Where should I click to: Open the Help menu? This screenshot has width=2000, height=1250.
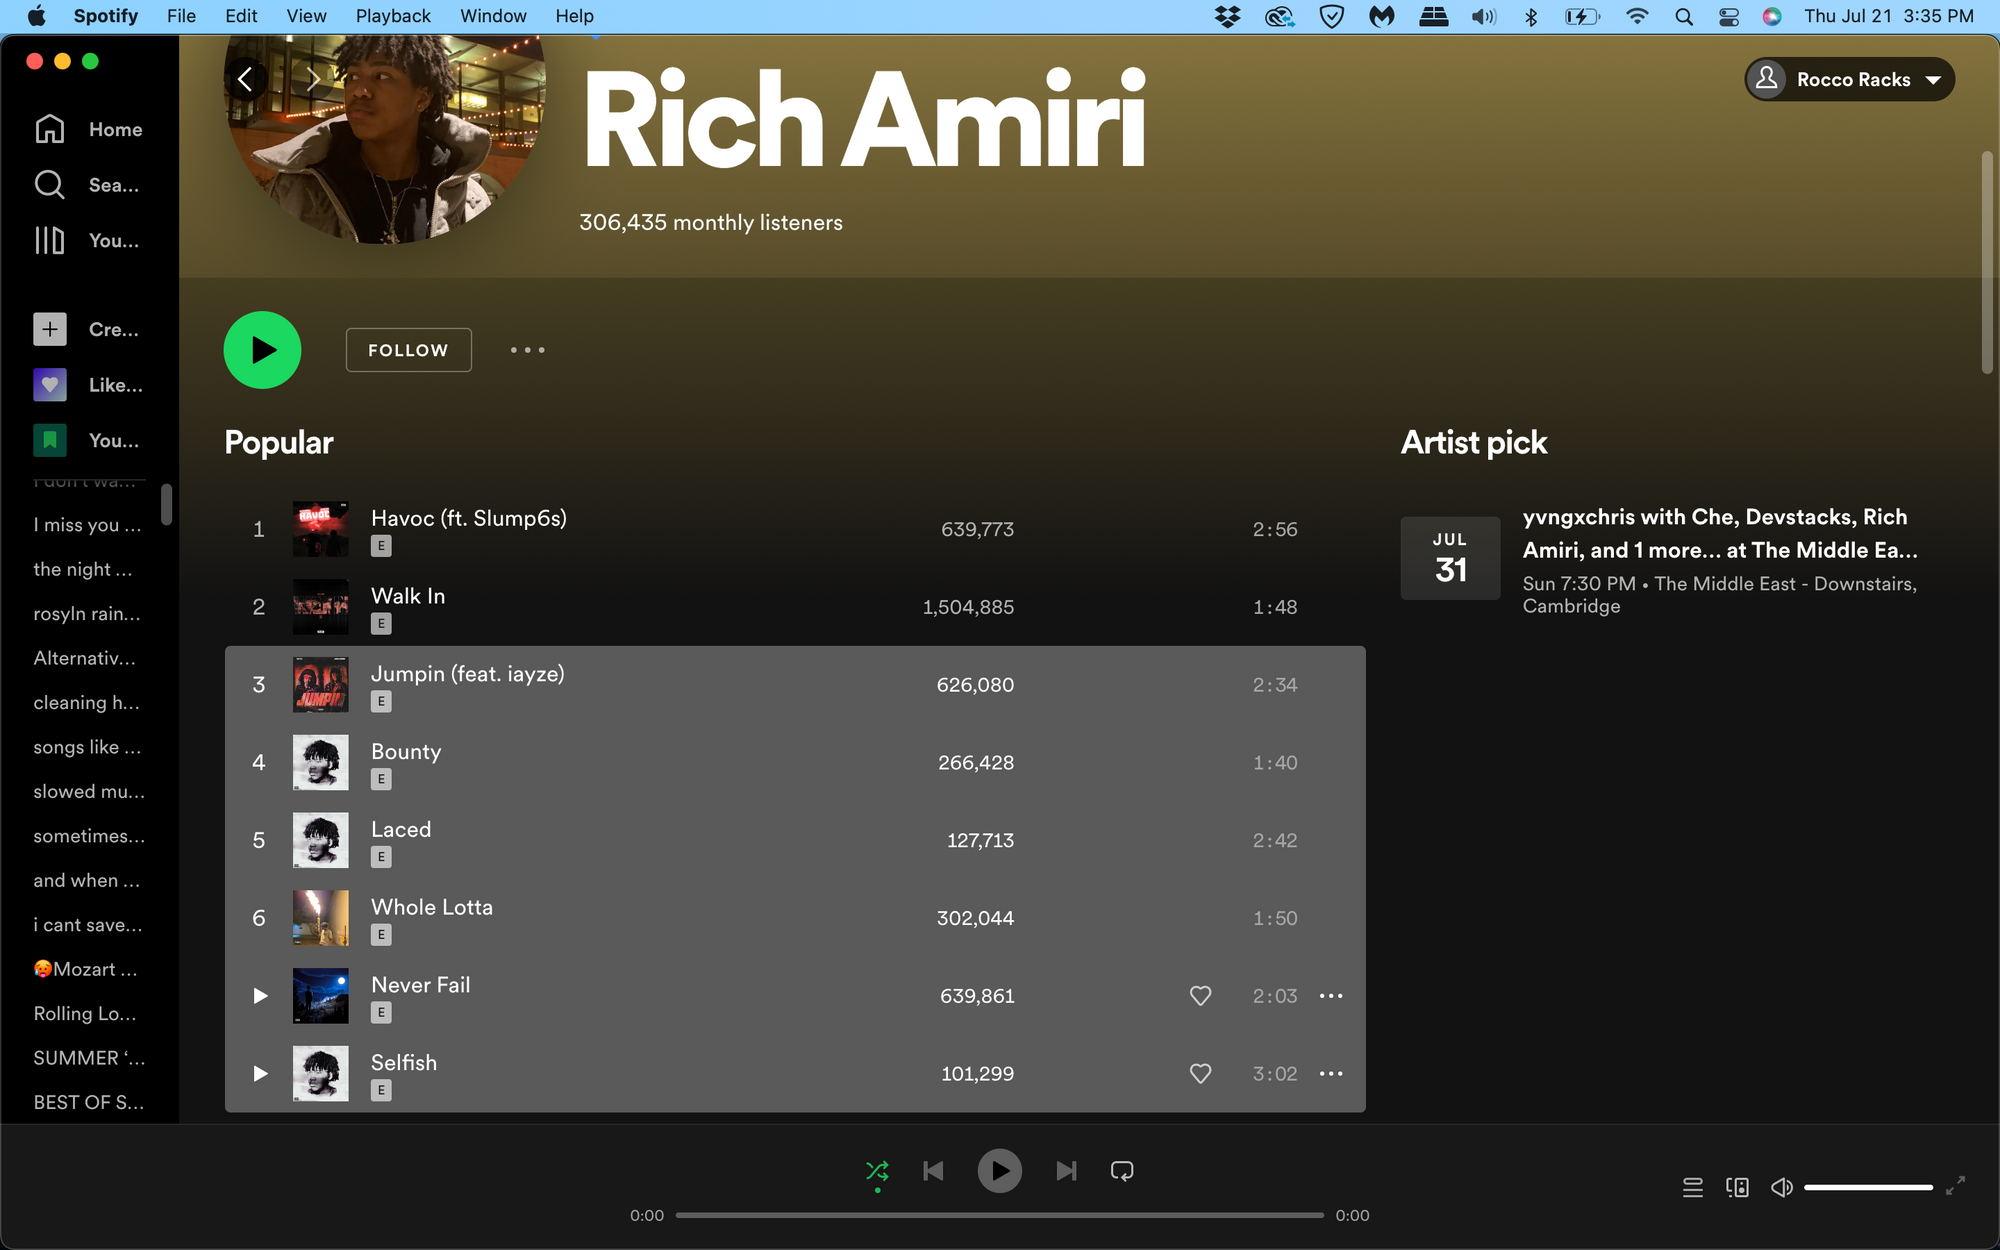pos(574,16)
